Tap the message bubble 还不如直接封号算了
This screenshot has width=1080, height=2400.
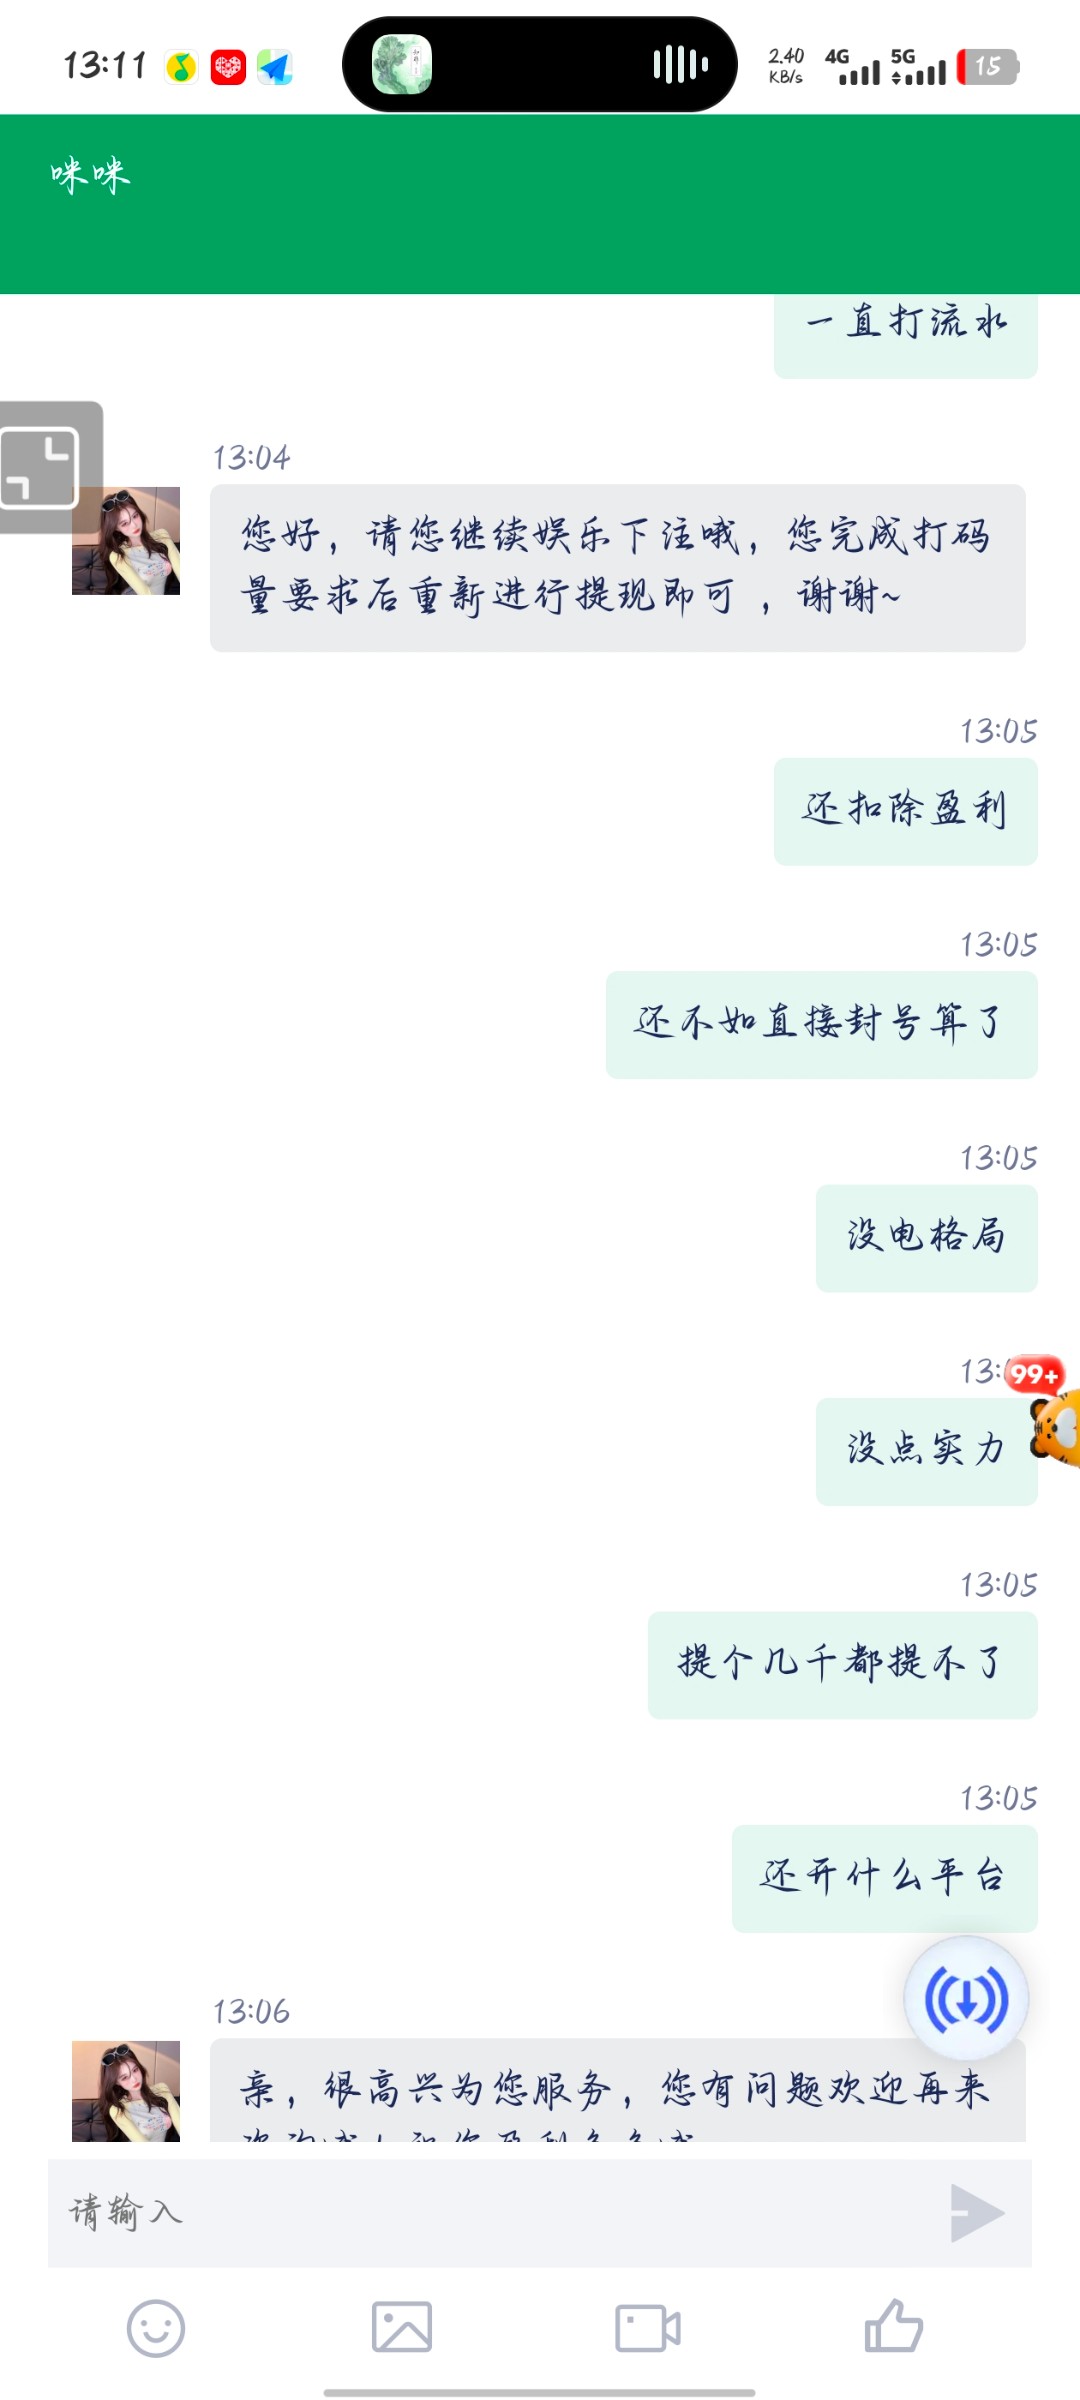822,1024
